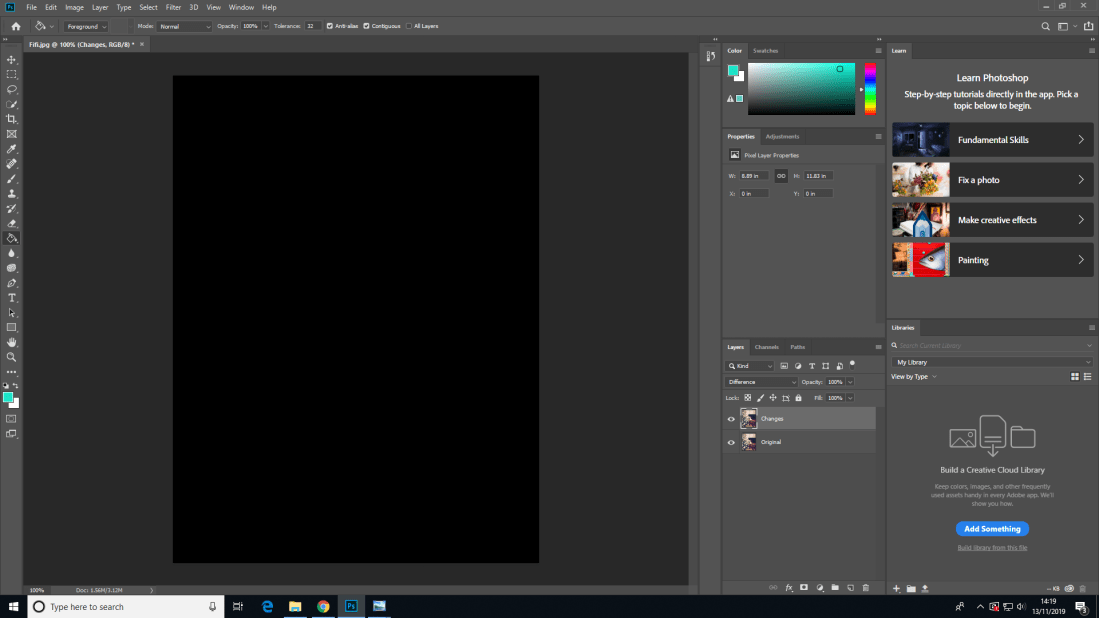The image size is (1099, 618).
Task: Select the Horizontal Type tool
Action: click(12, 298)
